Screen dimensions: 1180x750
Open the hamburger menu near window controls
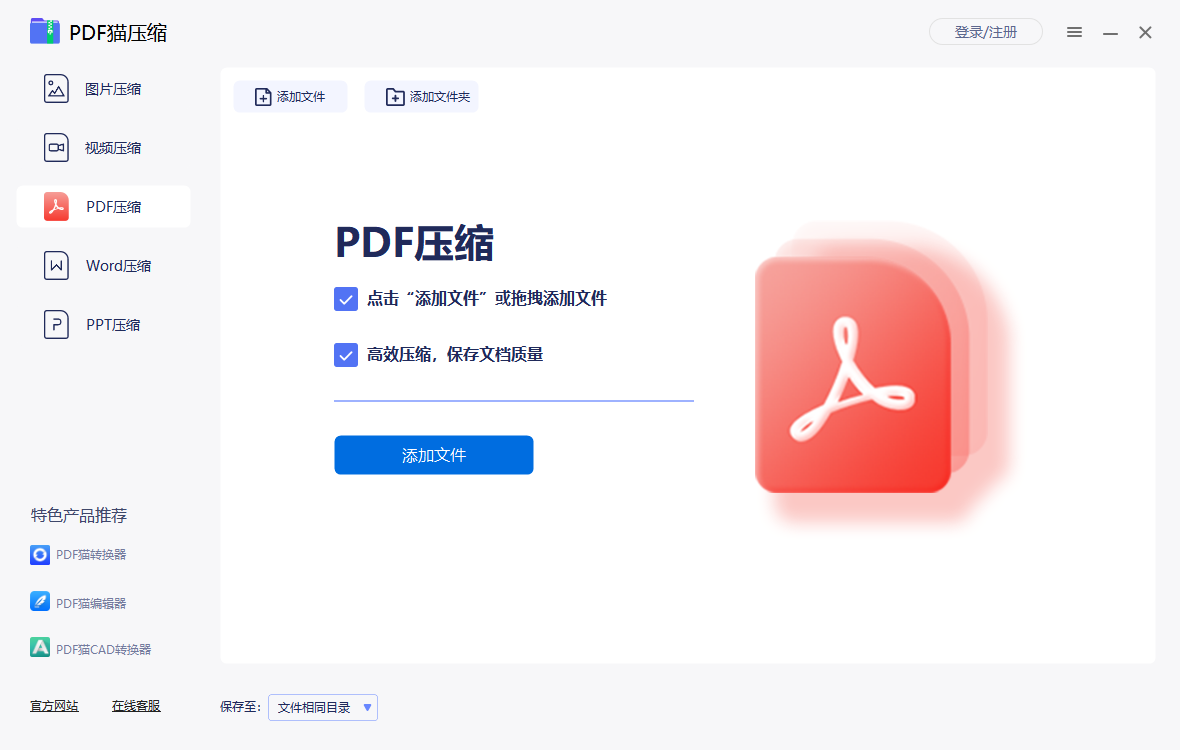(1074, 32)
